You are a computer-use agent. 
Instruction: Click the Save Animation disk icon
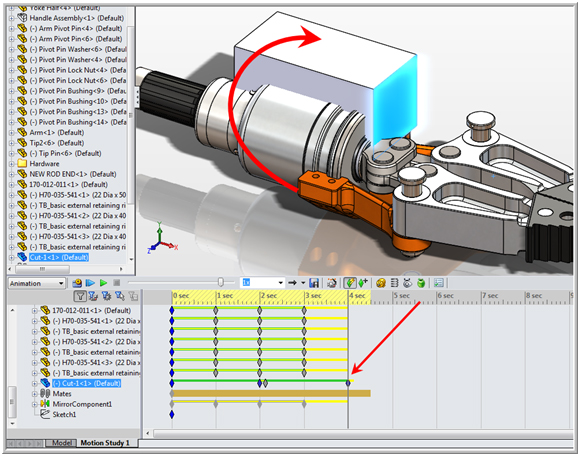pyautogui.click(x=314, y=283)
